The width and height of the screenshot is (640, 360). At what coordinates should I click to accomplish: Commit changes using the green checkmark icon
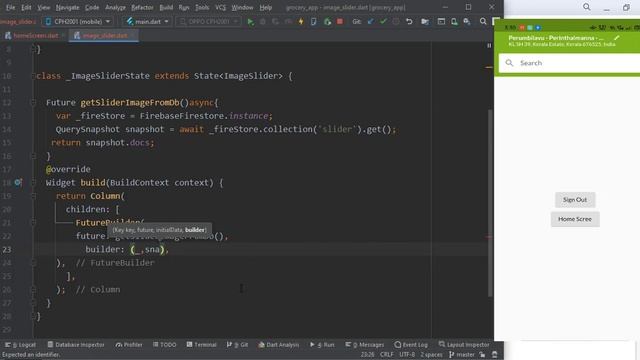pyautogui.click(x=383, y=22)
